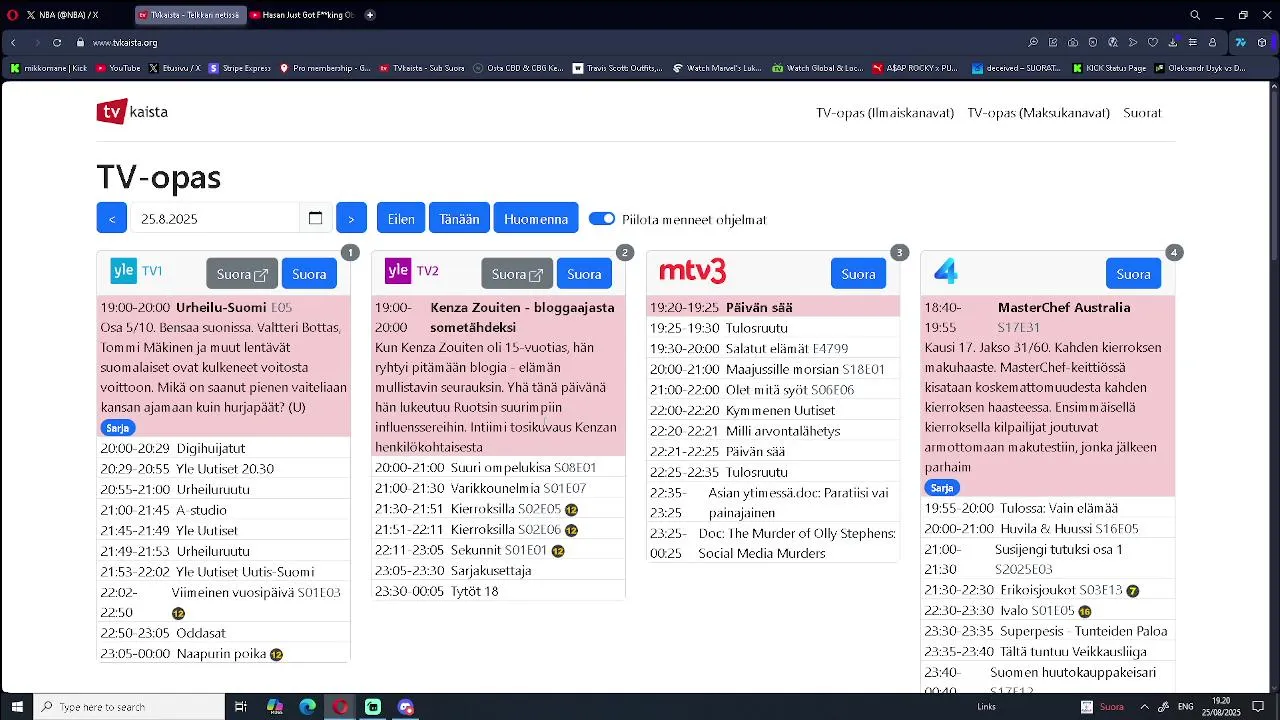Click the Eilen button

click(401, 218)
